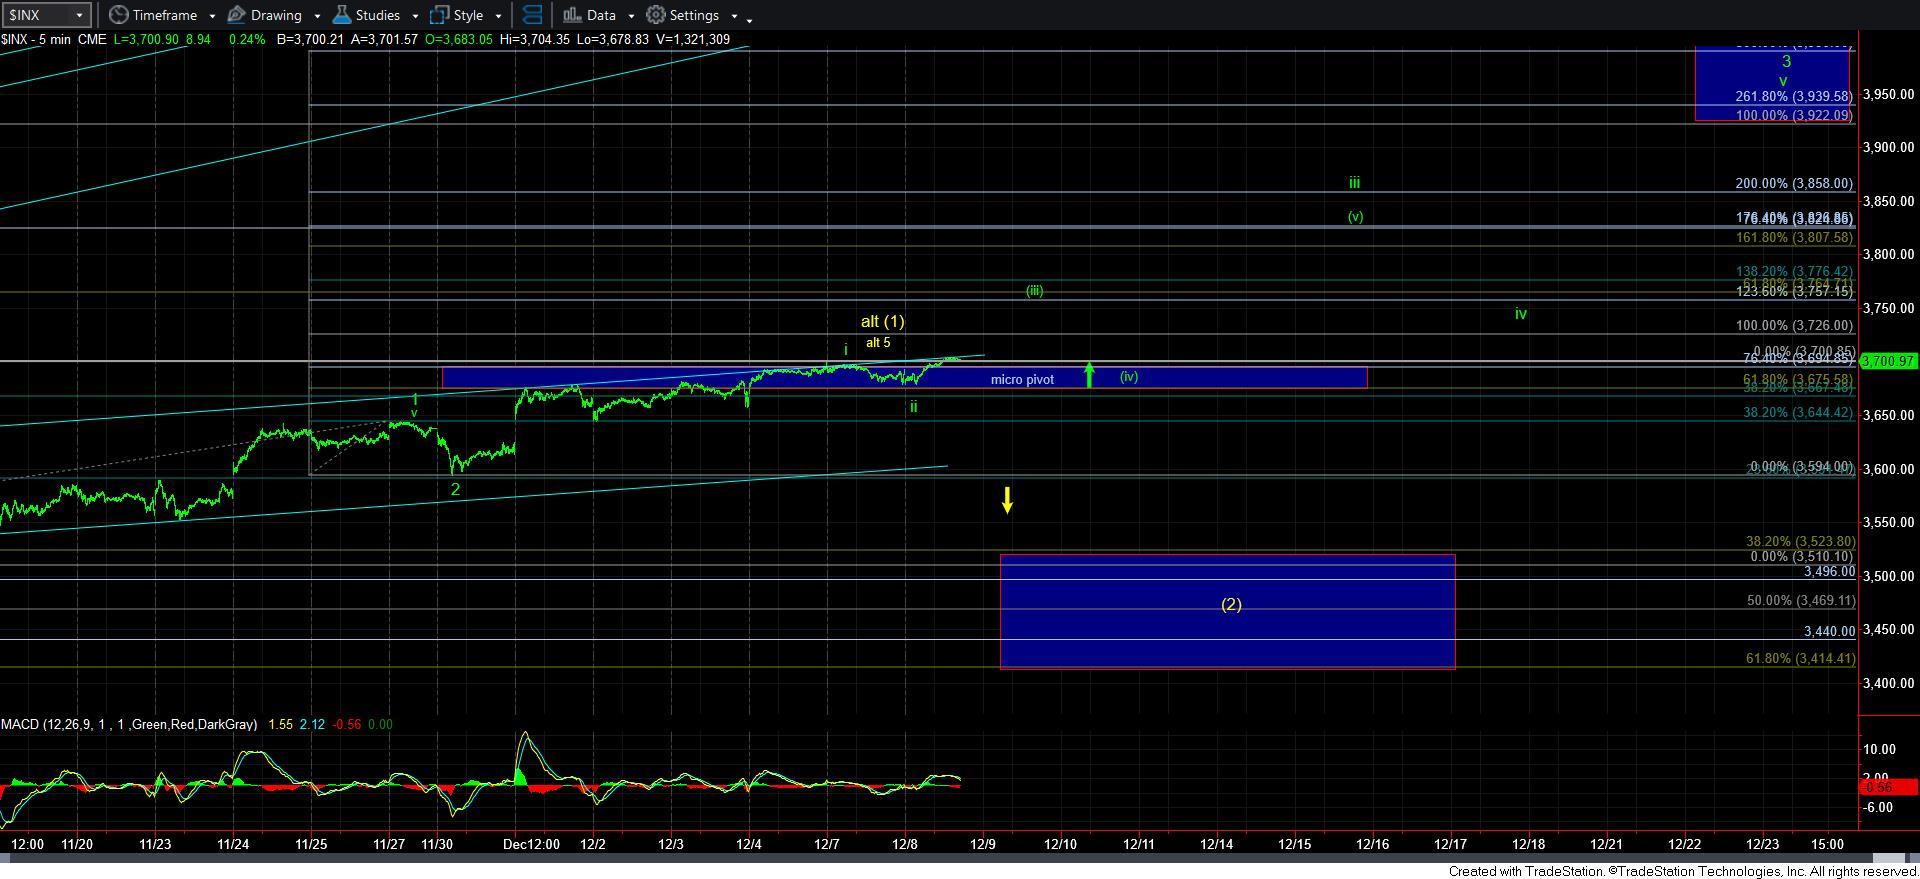Expand the Studies dropdown arrow
Viewport: 1920px width, 879px height.
(414, 16)
